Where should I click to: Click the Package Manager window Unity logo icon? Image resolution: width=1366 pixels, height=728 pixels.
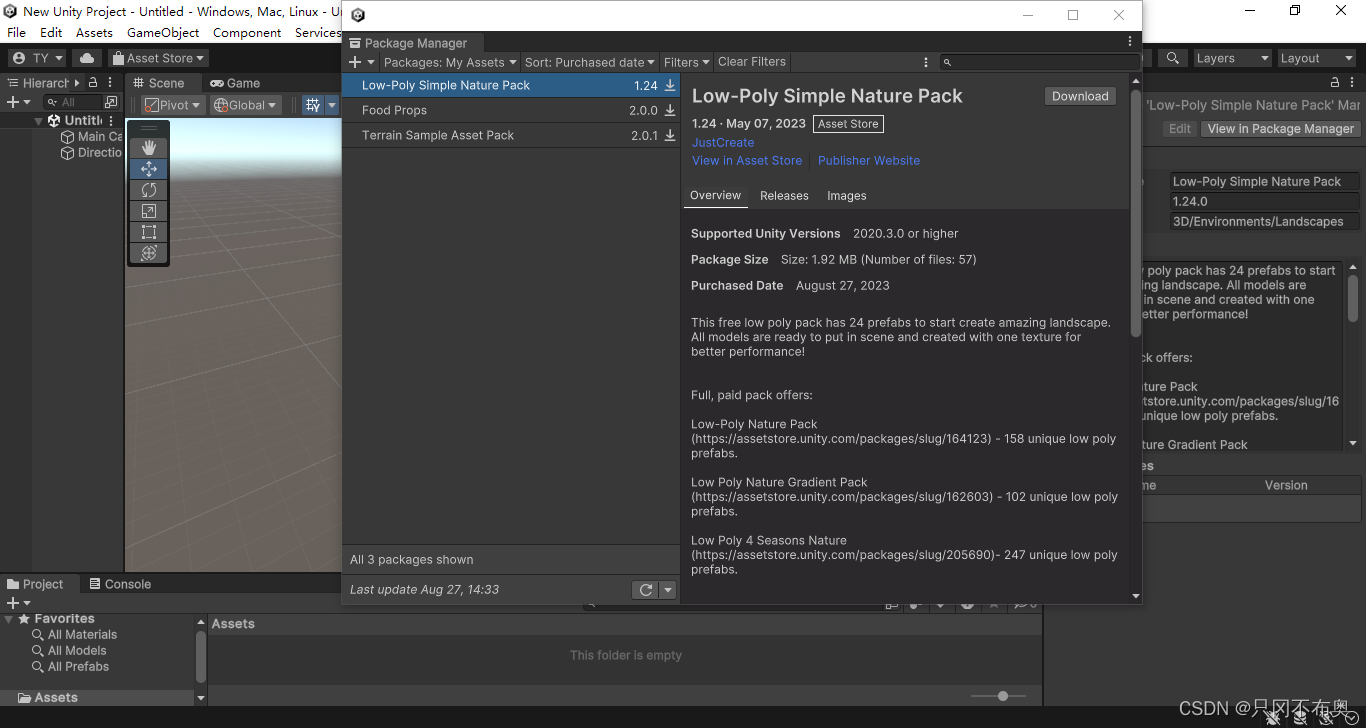(358, 15)
